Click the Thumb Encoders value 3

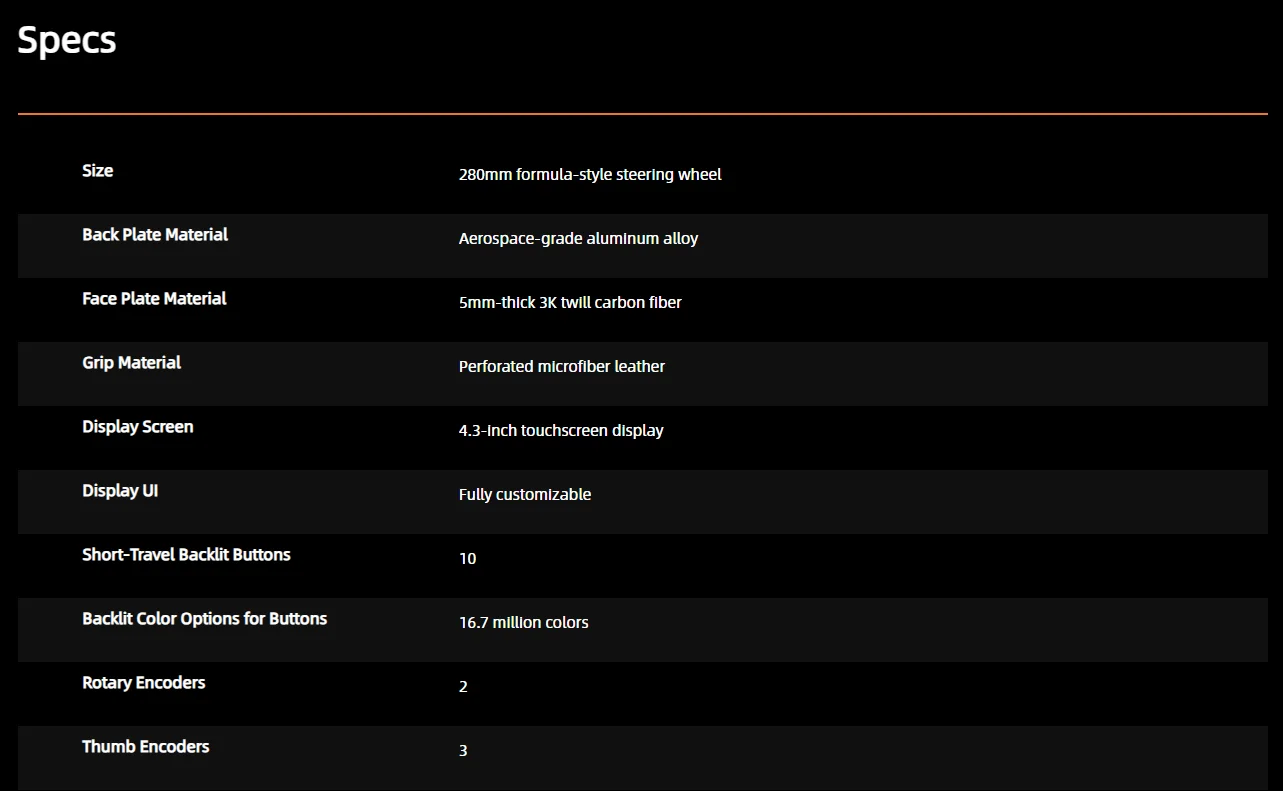pyautogui.click(x=463, y=751)
